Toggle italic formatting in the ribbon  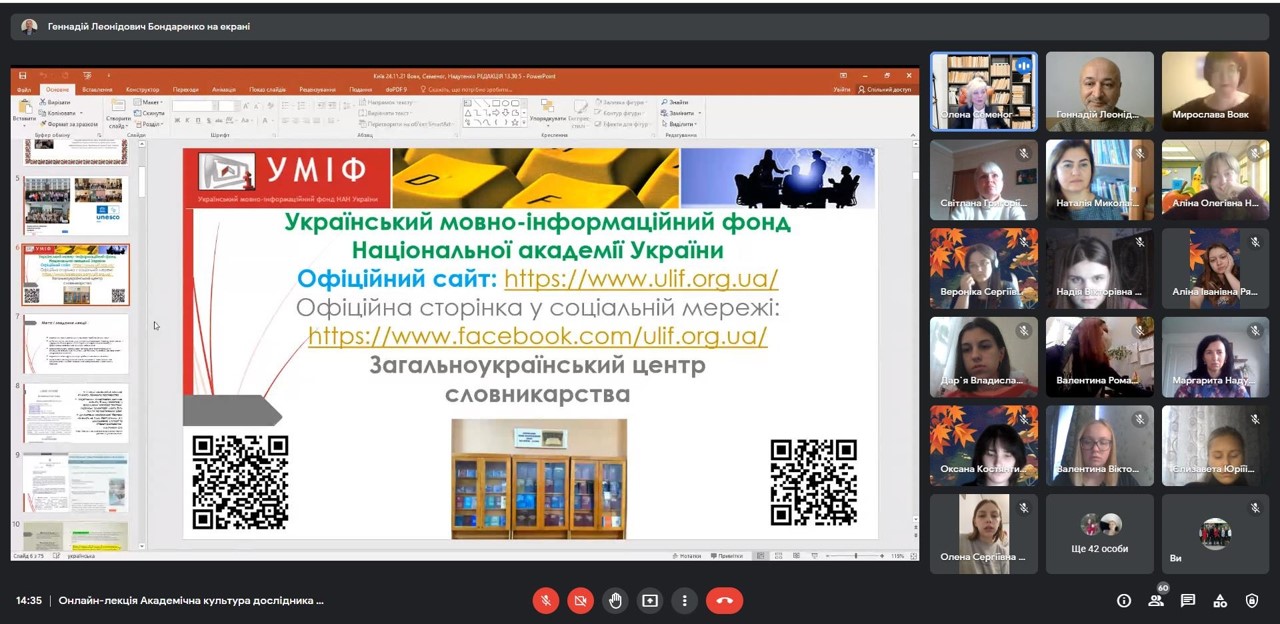187,120
